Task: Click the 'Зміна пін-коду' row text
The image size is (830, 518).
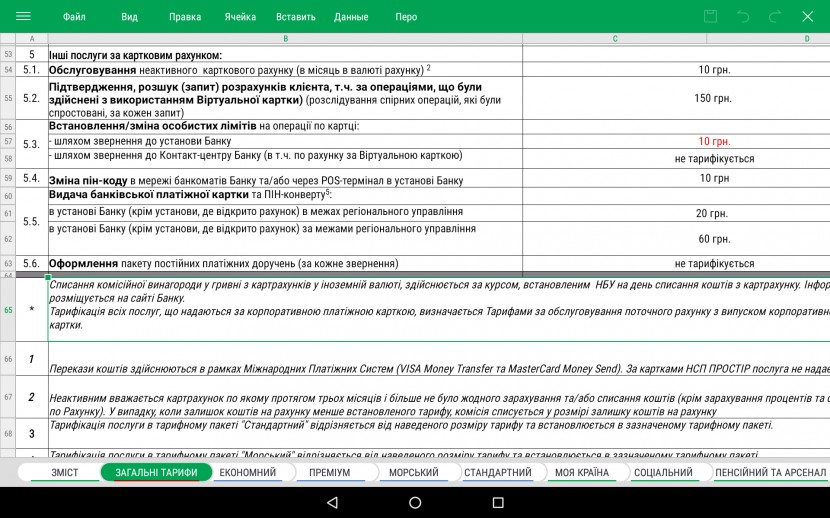Action: (x=256, y=180)
